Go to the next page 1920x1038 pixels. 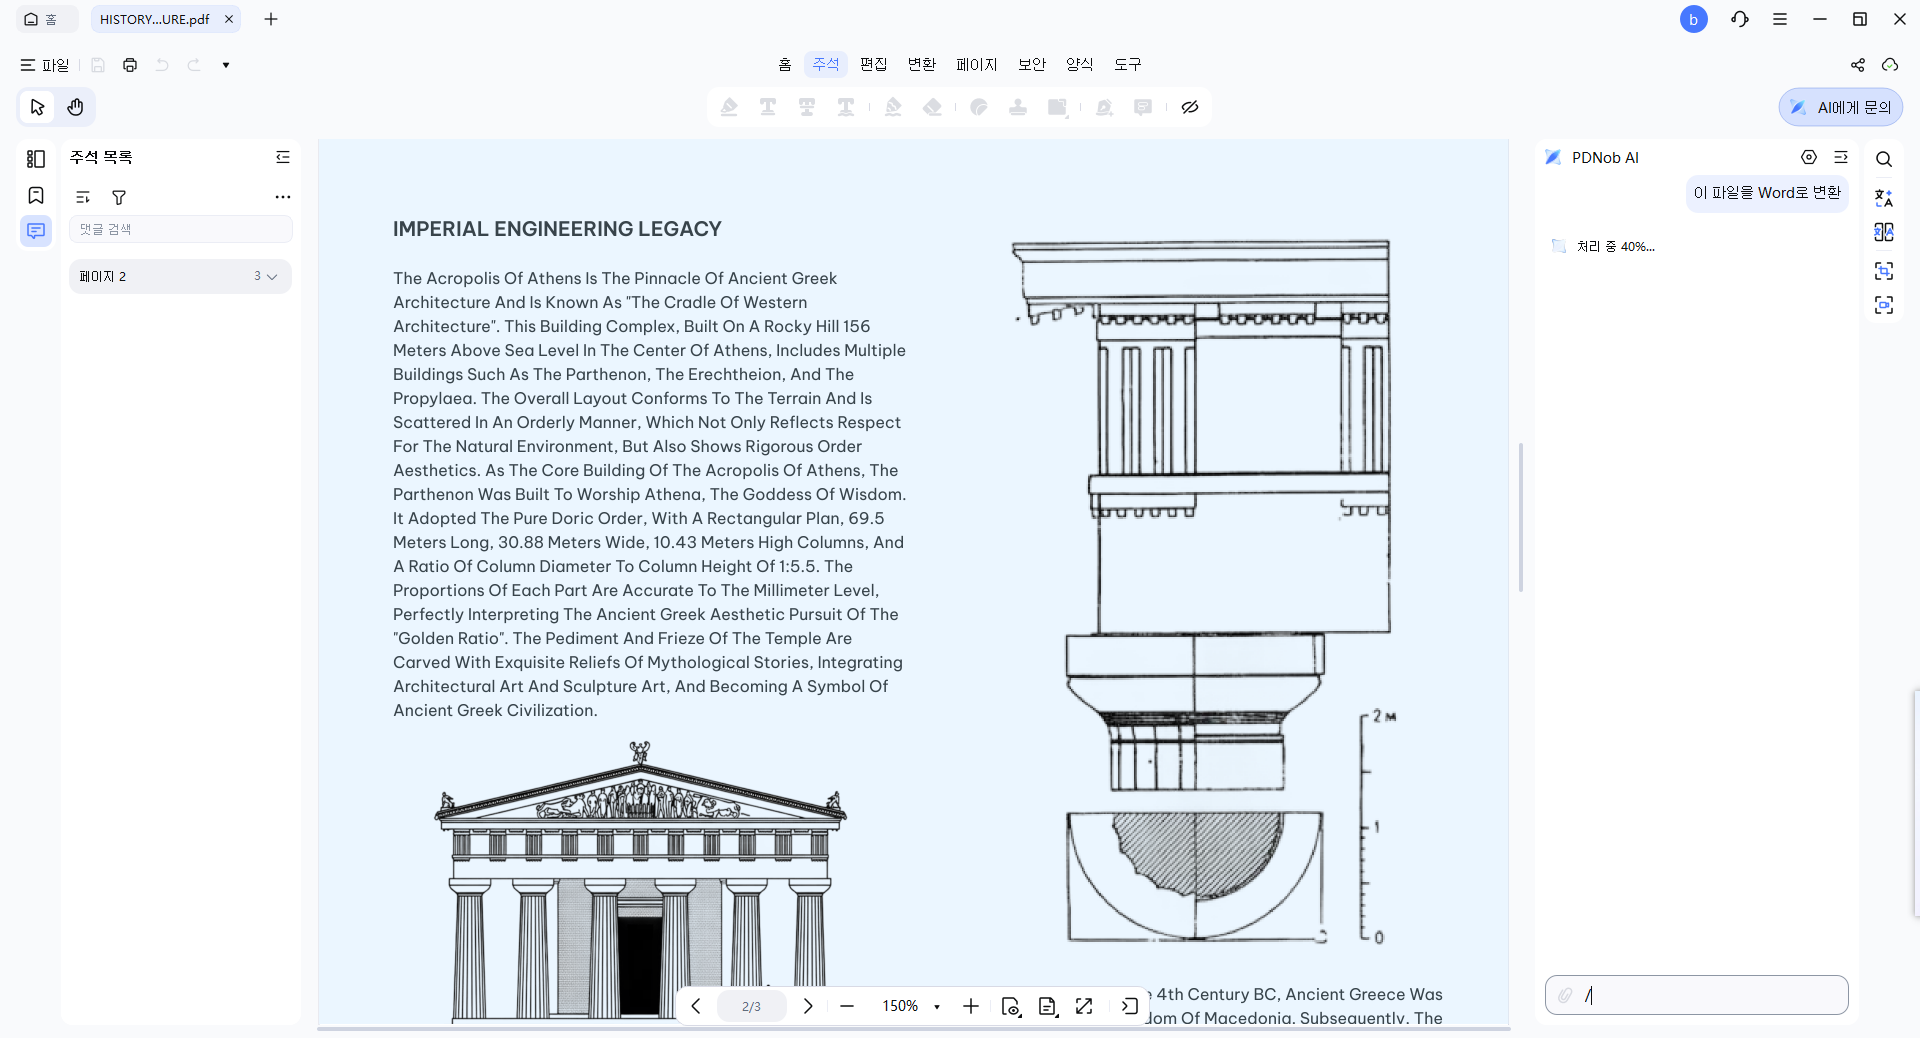(808, 1006)
